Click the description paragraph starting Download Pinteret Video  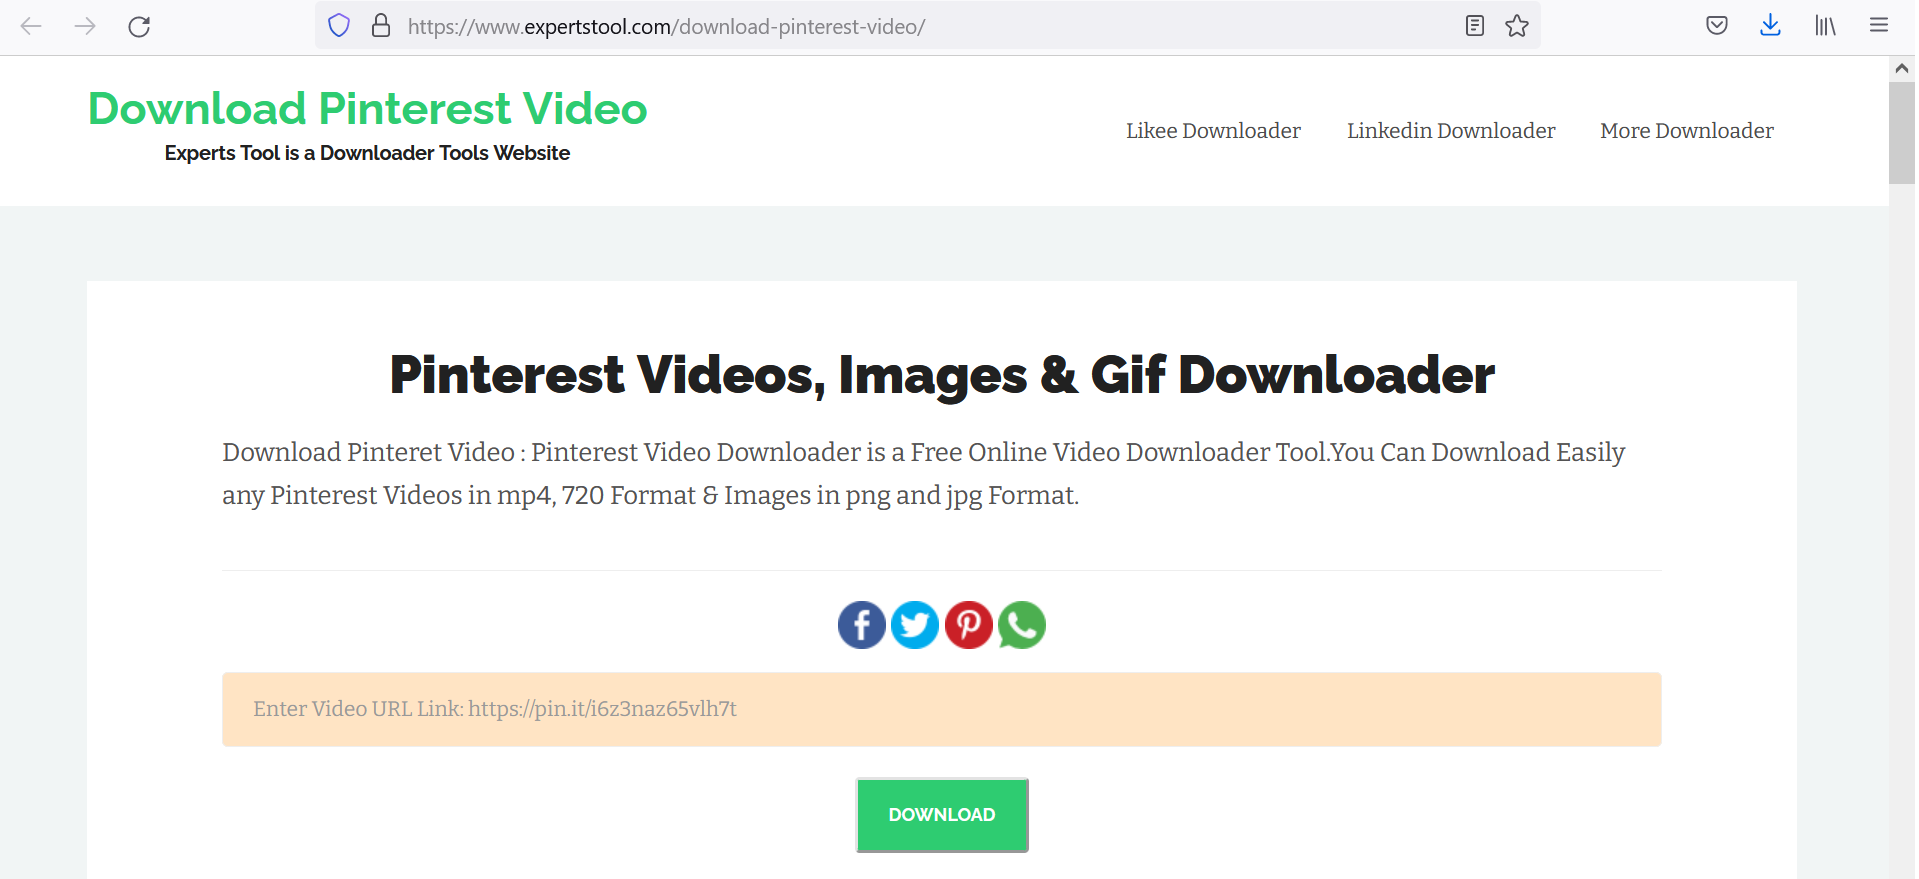pyautogui.click(x=924, y=474)
